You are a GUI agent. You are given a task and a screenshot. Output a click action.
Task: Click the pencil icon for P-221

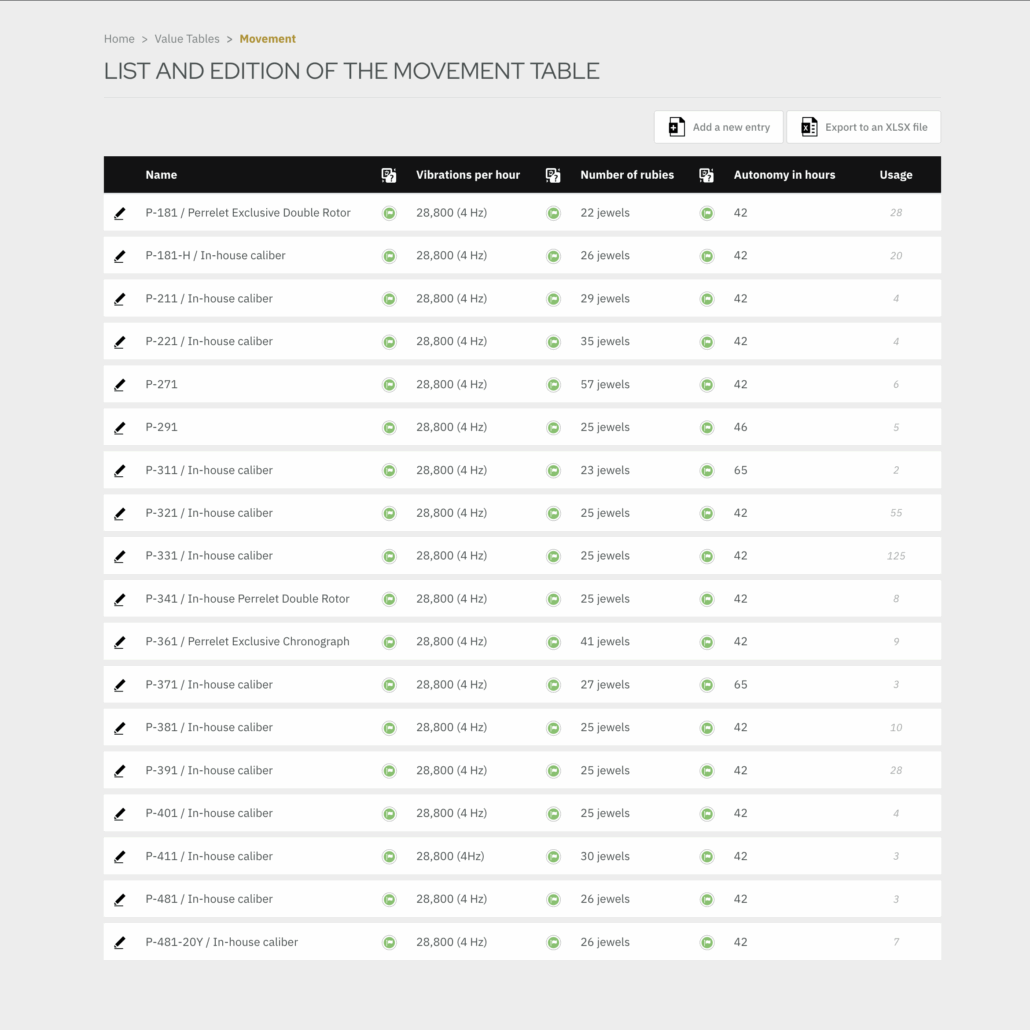point(120,342)
